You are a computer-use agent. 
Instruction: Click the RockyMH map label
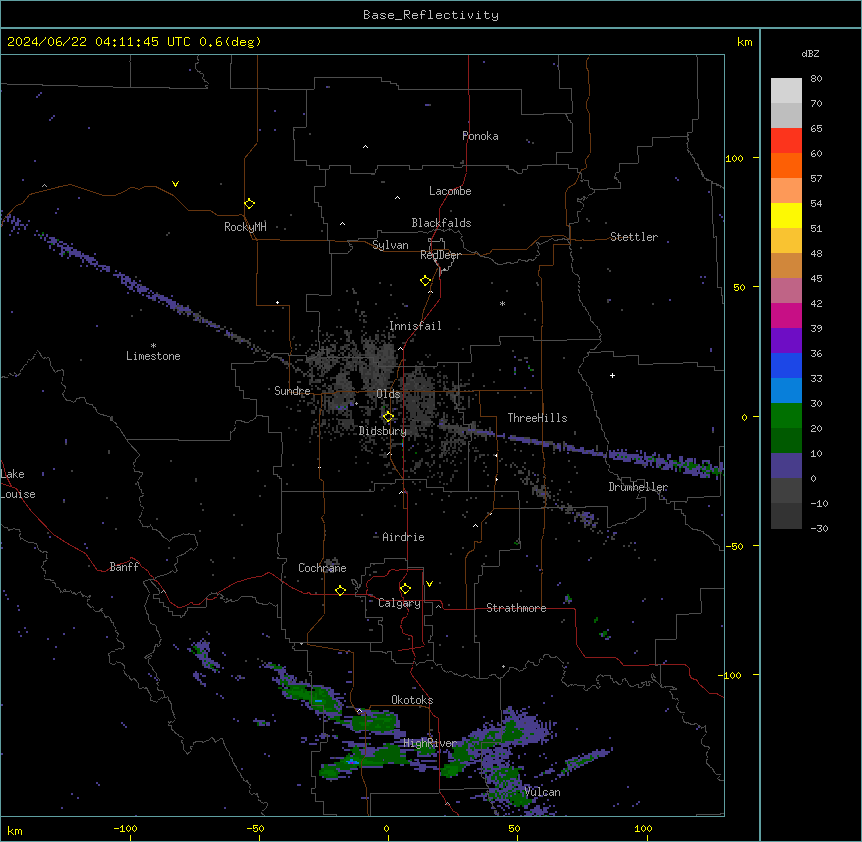tap(245, 227)
